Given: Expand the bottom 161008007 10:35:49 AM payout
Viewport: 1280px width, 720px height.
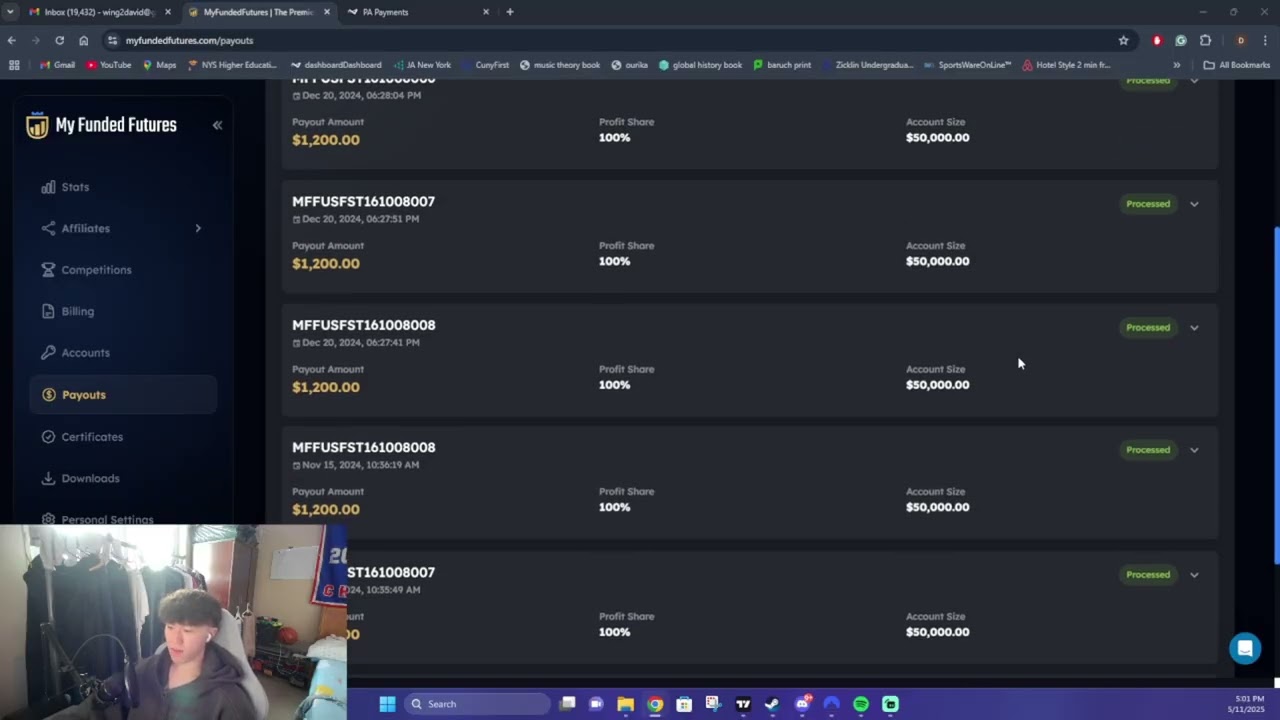Looking at the screenshot, I should [x=1194, y=575].
